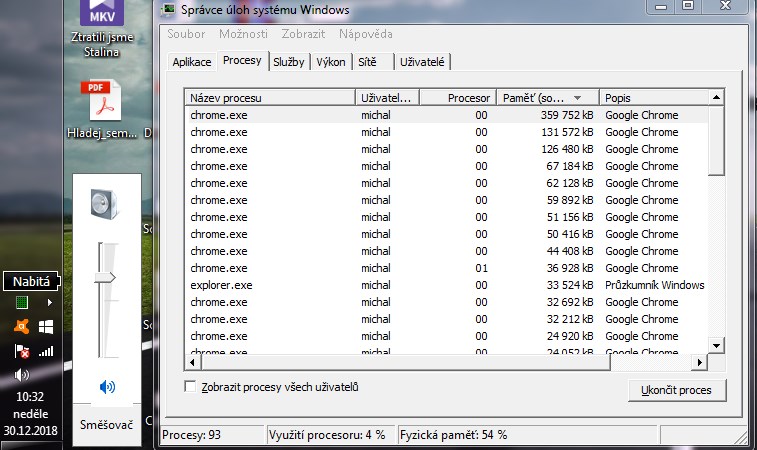Enable Zobrazit procesy všech uživatelů checkbox
This screenshot has height=450, width=757.
190,386
